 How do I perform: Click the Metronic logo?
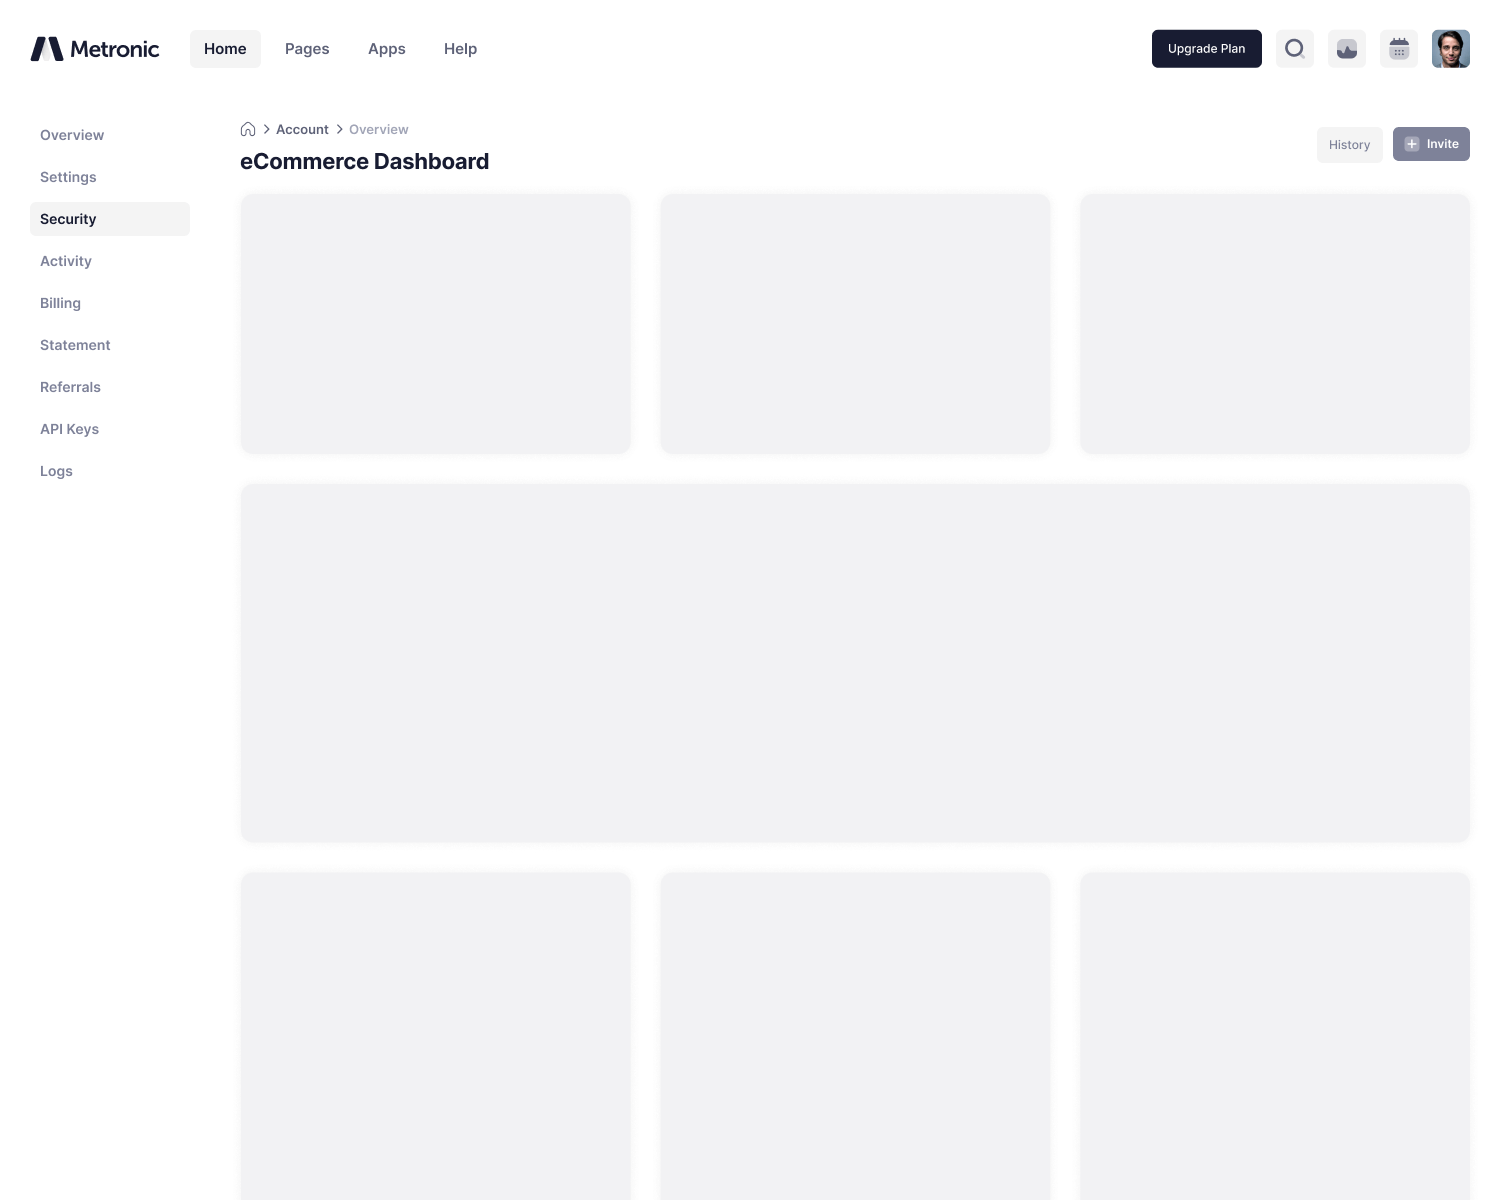(x=95, y=49)
